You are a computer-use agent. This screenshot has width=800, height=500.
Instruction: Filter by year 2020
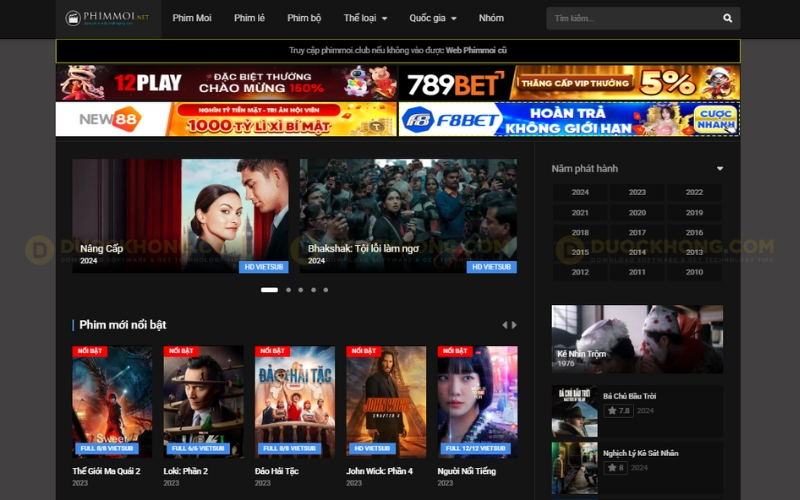click(x=637, y=213)
